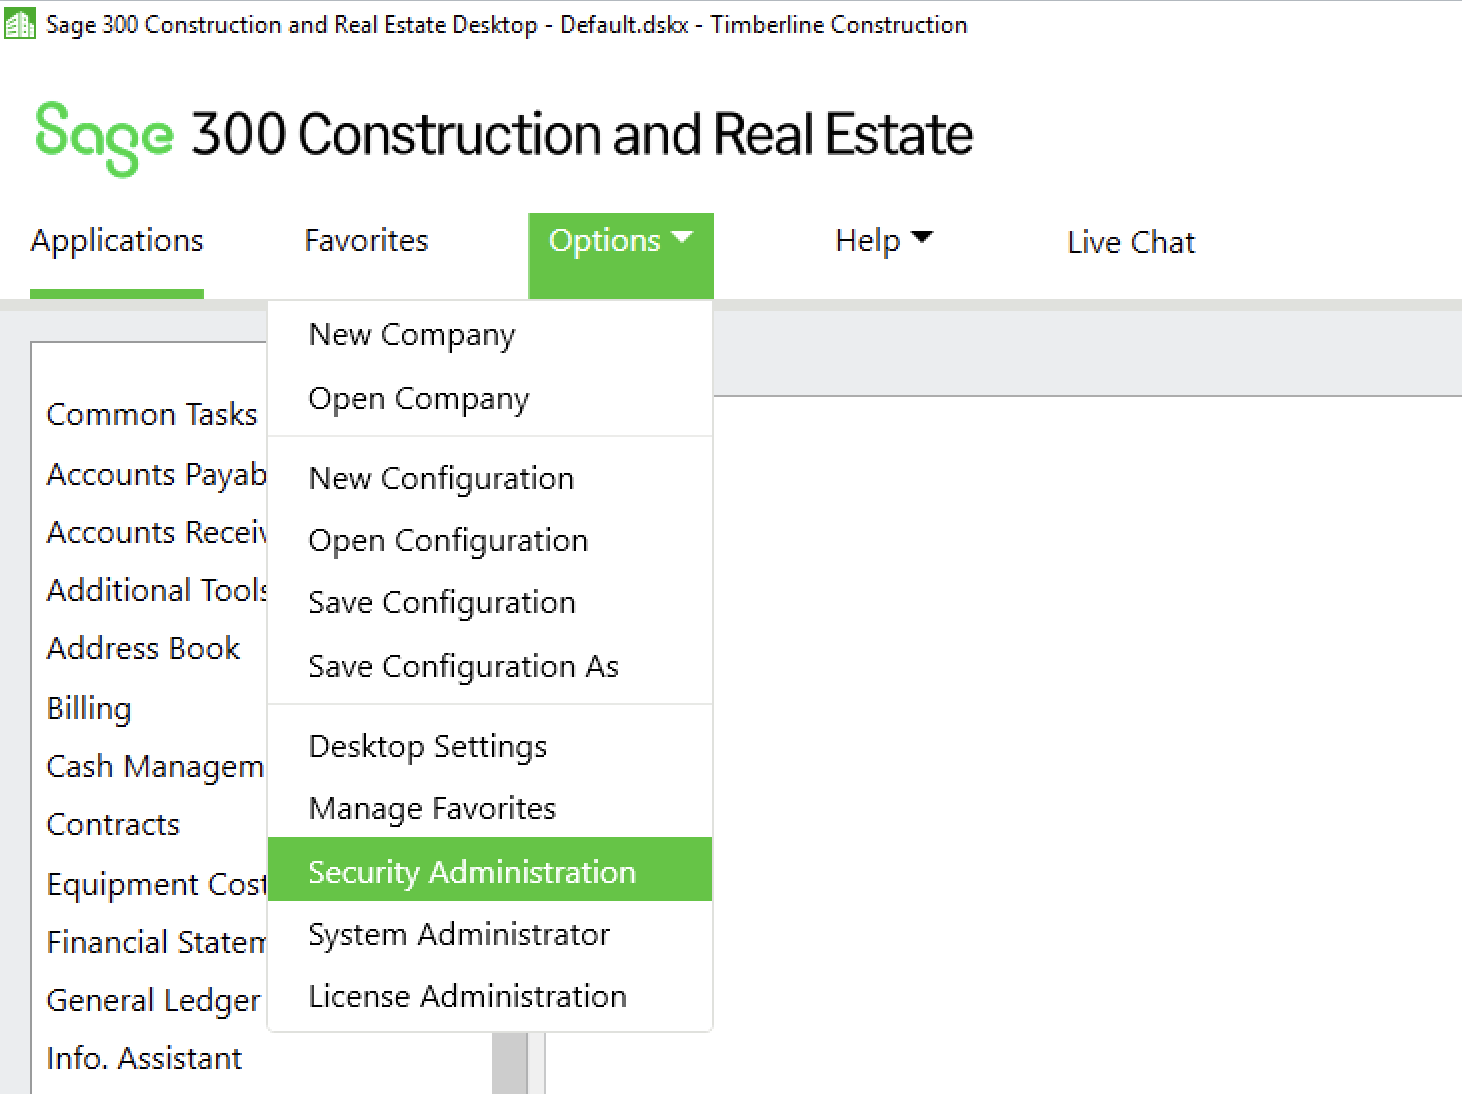Choose New Company from Options menu

(490, 335)
